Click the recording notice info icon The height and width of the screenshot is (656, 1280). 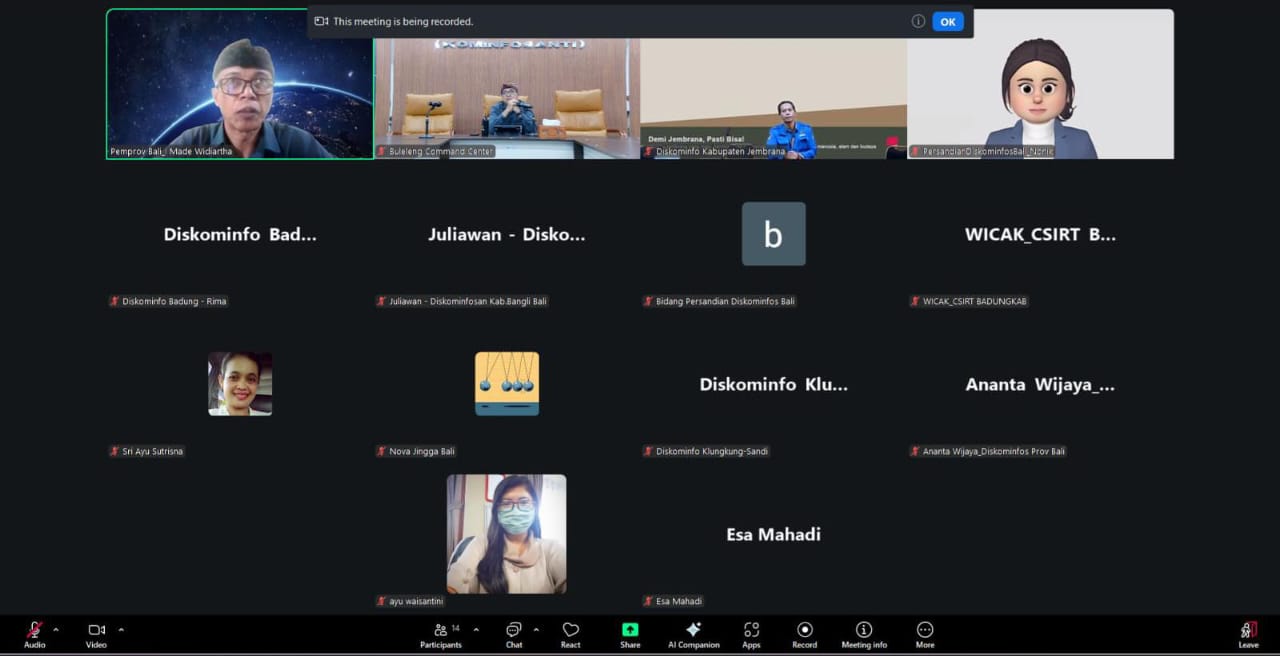click(917, 21)
